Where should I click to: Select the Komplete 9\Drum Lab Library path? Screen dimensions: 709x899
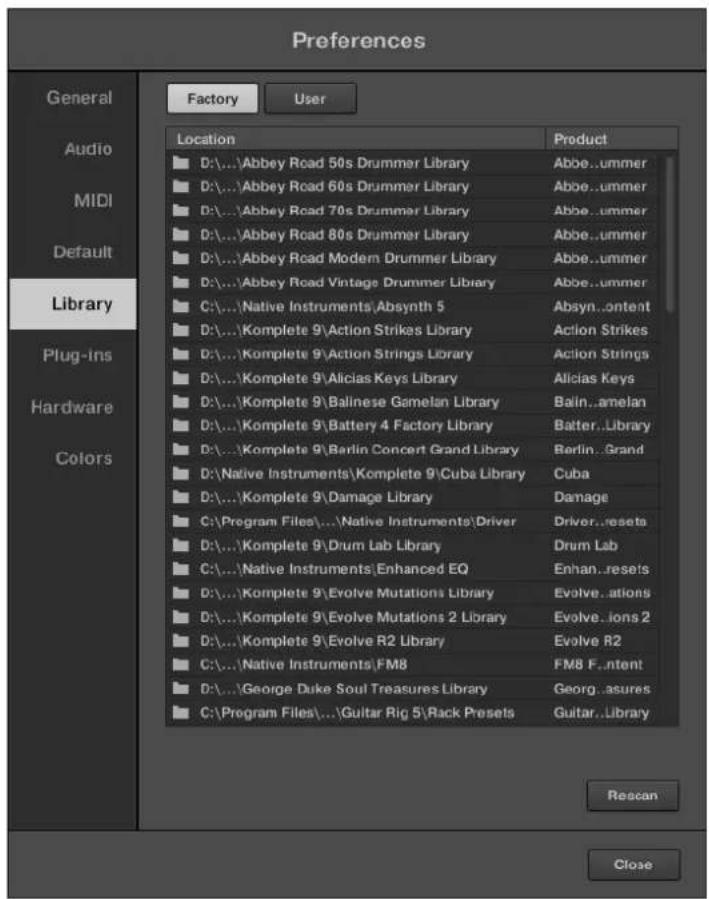coord(320,546)
